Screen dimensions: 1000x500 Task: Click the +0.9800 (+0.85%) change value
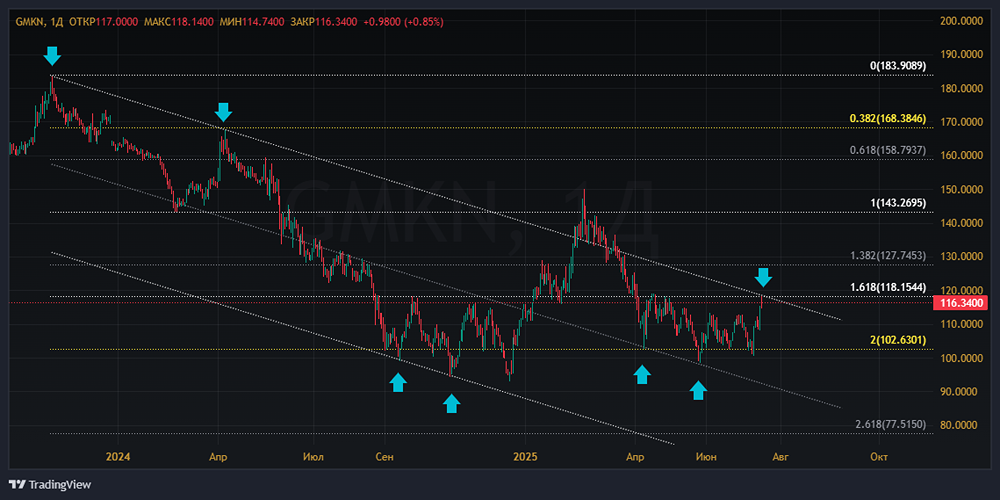(x=403, y=22)
